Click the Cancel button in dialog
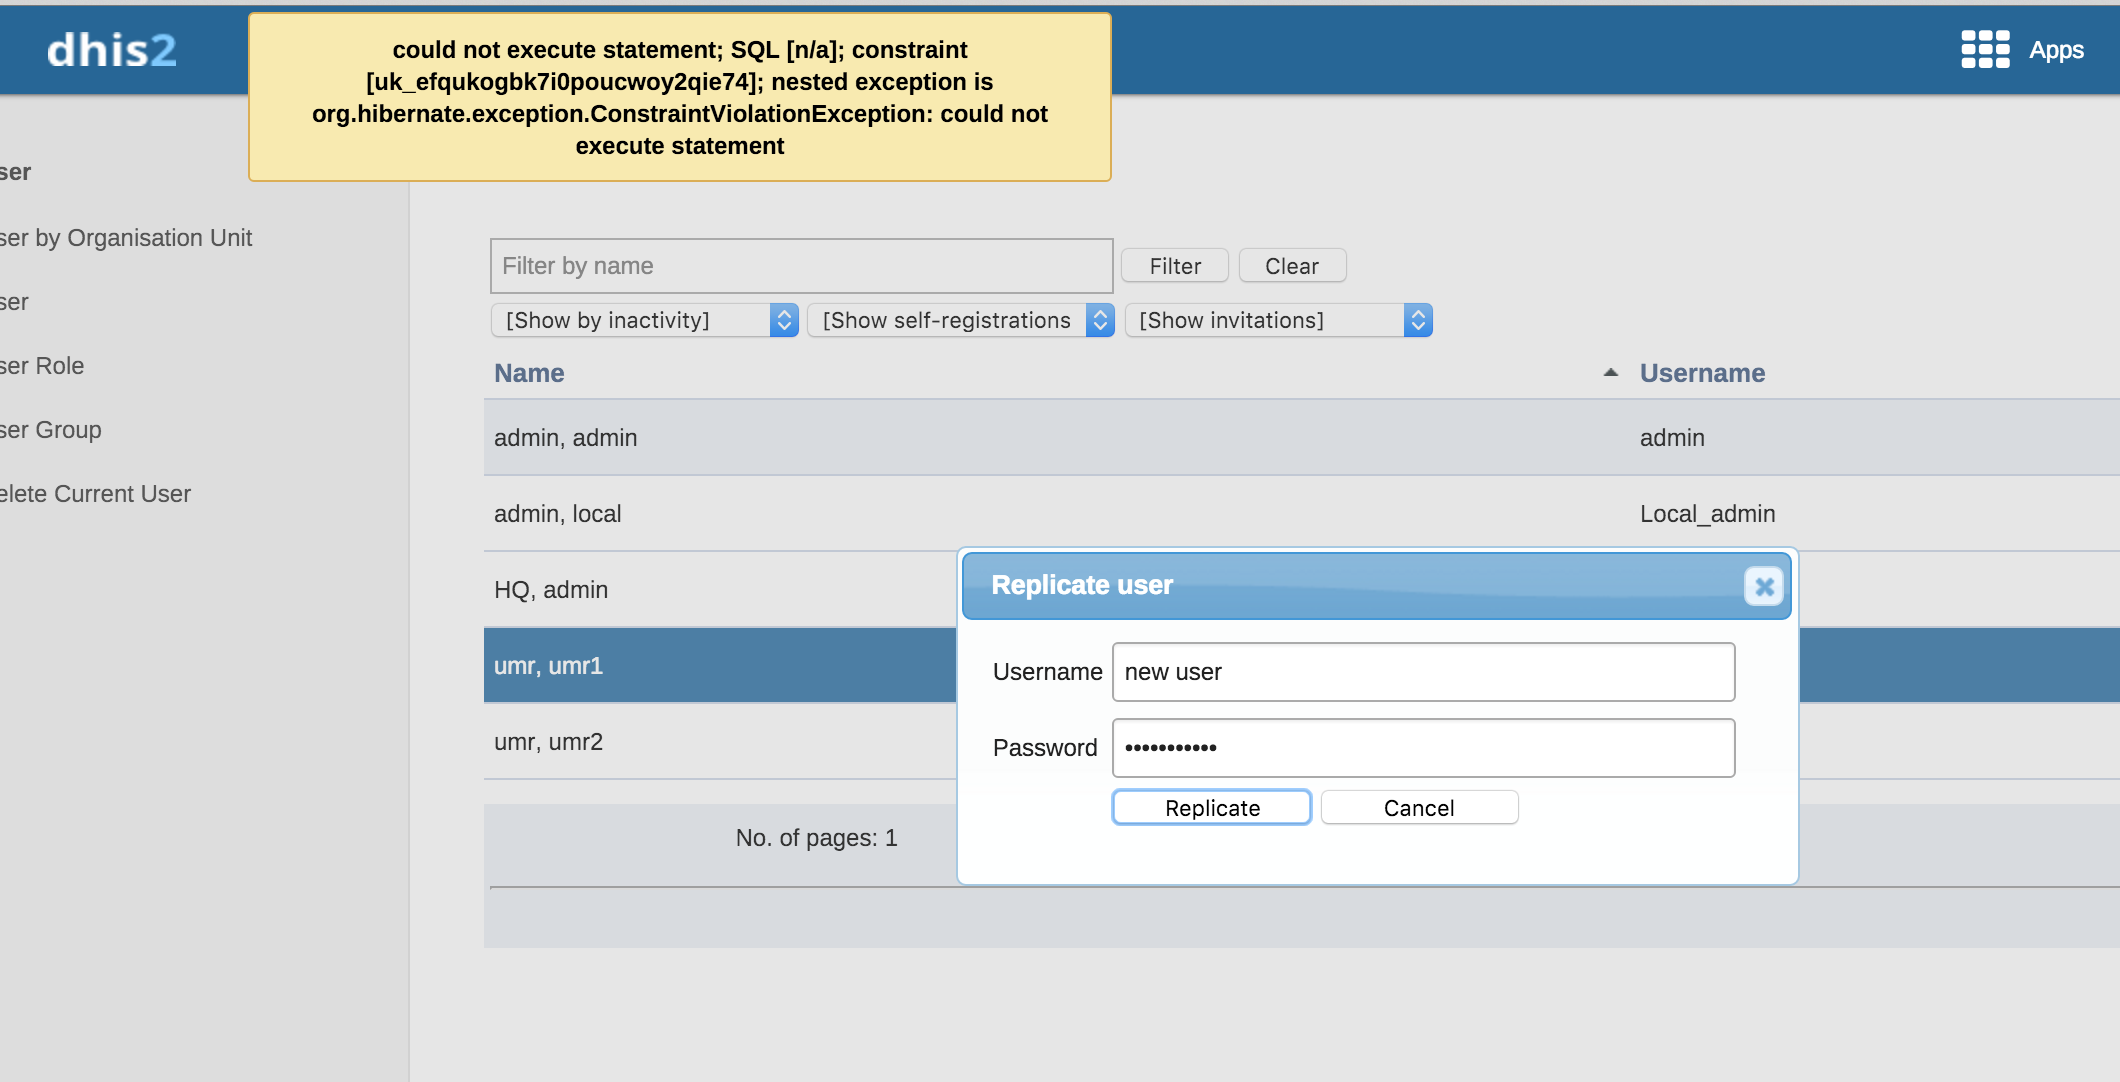Viewport: 2120px width, 1082px height. (x=1418, y=808)
